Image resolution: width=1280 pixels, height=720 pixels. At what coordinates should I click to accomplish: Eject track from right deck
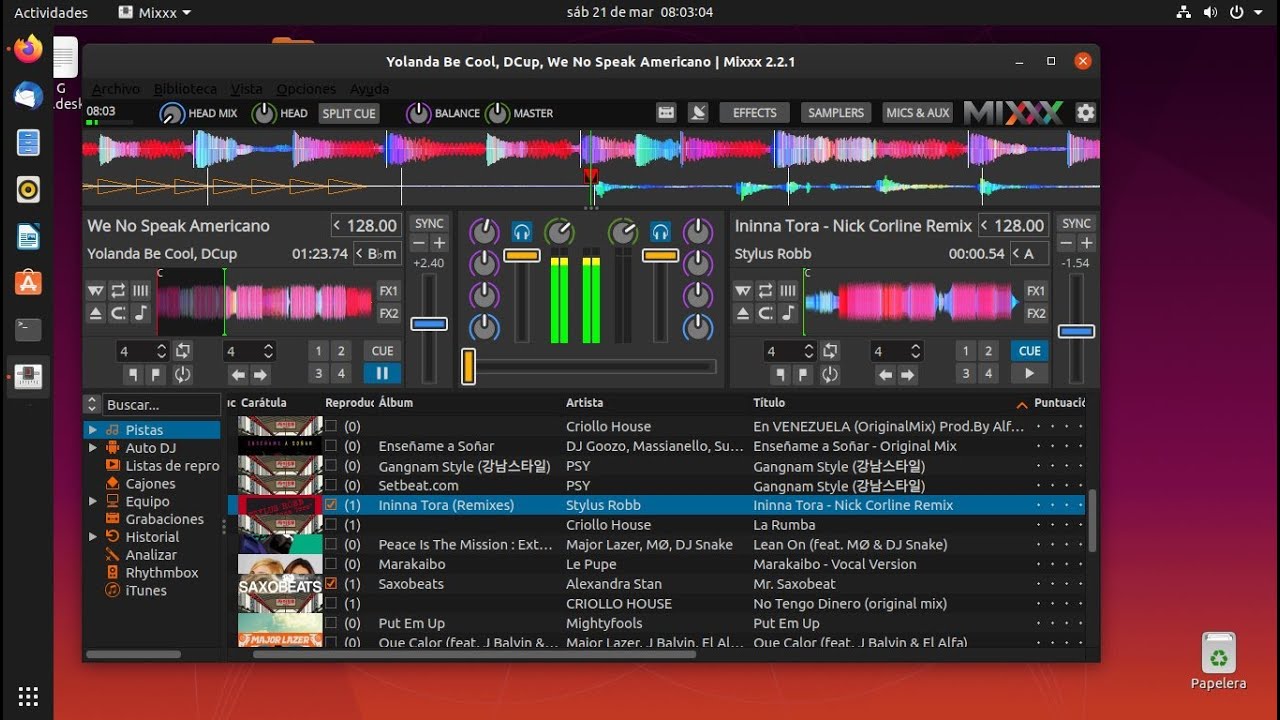(x=743, y=313)
